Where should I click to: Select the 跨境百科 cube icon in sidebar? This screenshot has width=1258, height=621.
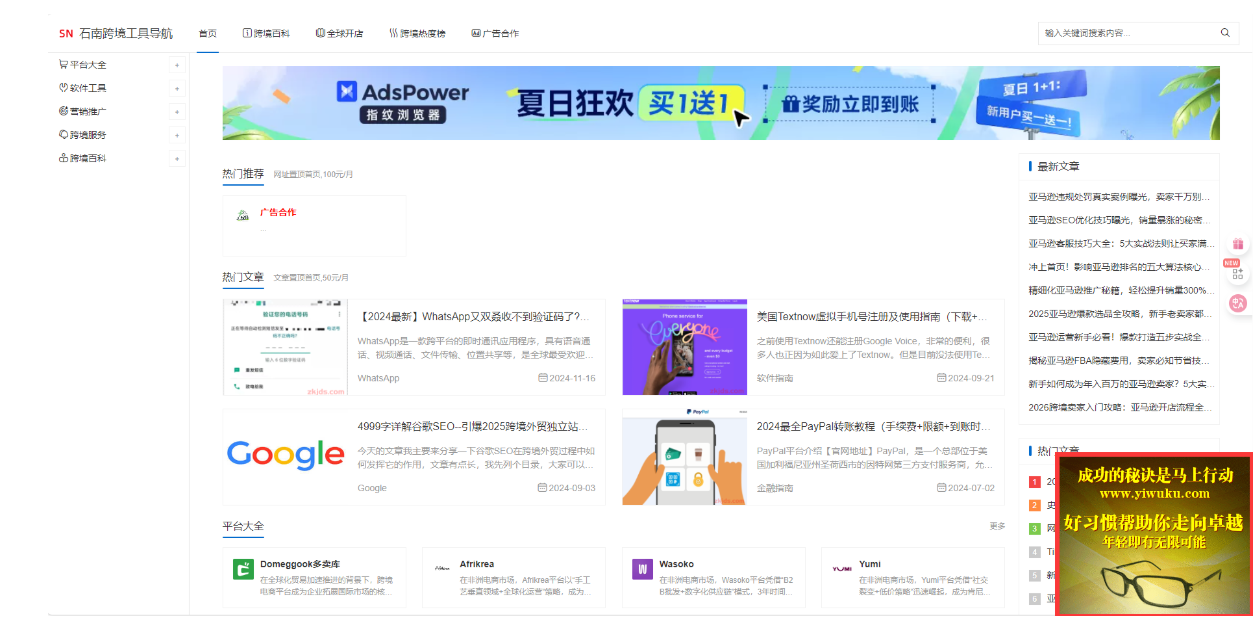click(63, 157)
